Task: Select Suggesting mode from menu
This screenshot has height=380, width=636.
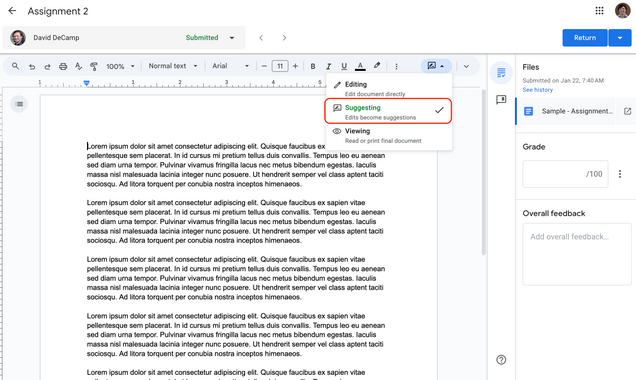Action: [388, 112]
